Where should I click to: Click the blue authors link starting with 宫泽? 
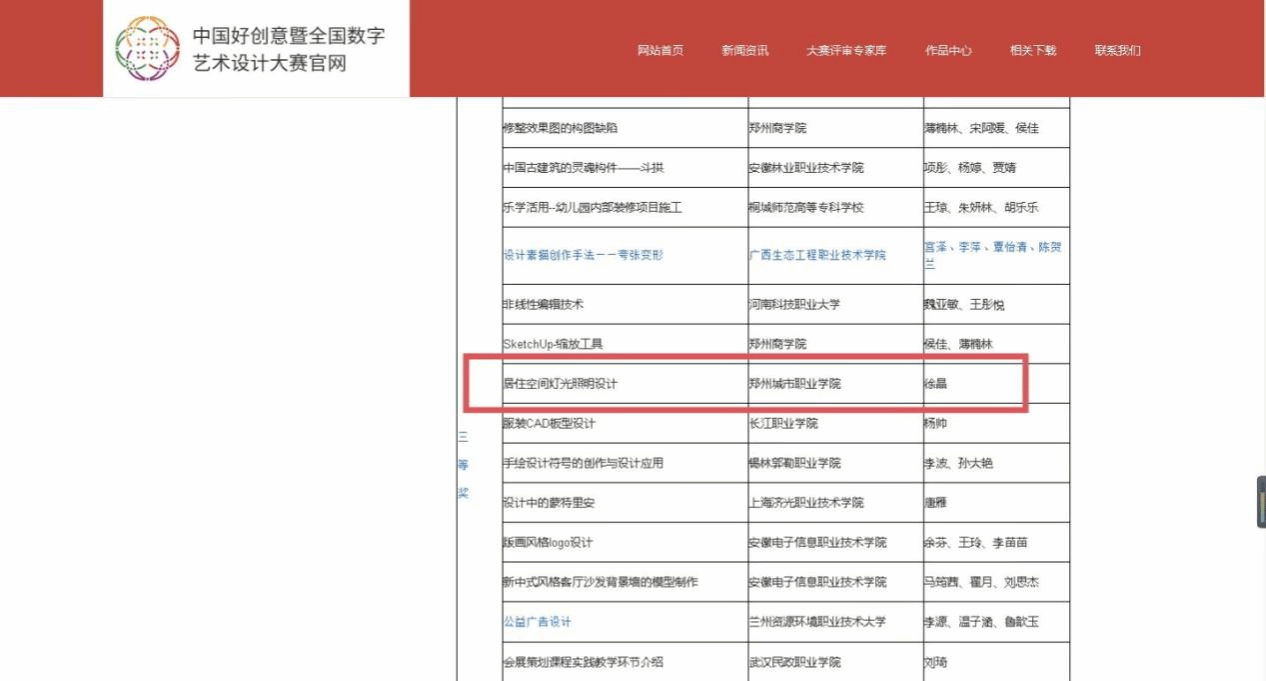[x=991, y=255]
